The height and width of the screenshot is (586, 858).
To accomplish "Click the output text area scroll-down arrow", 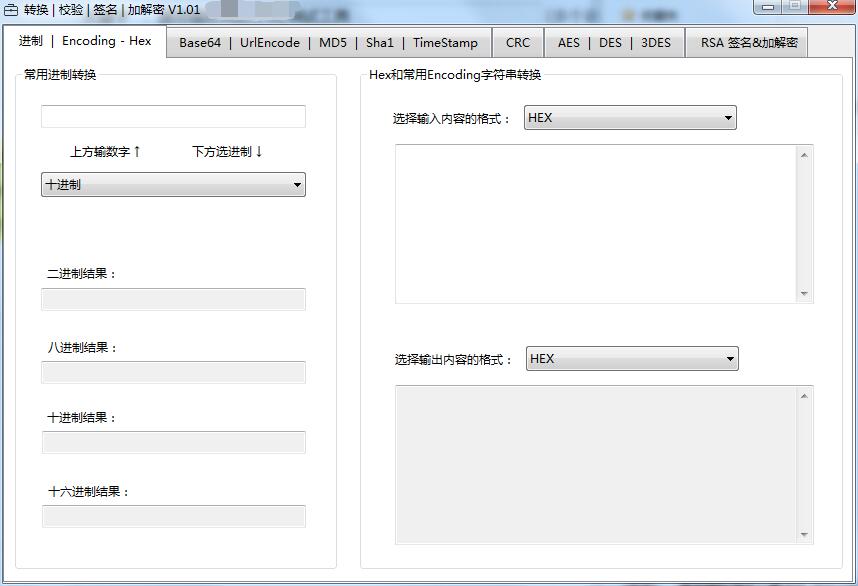I will 804,535.
